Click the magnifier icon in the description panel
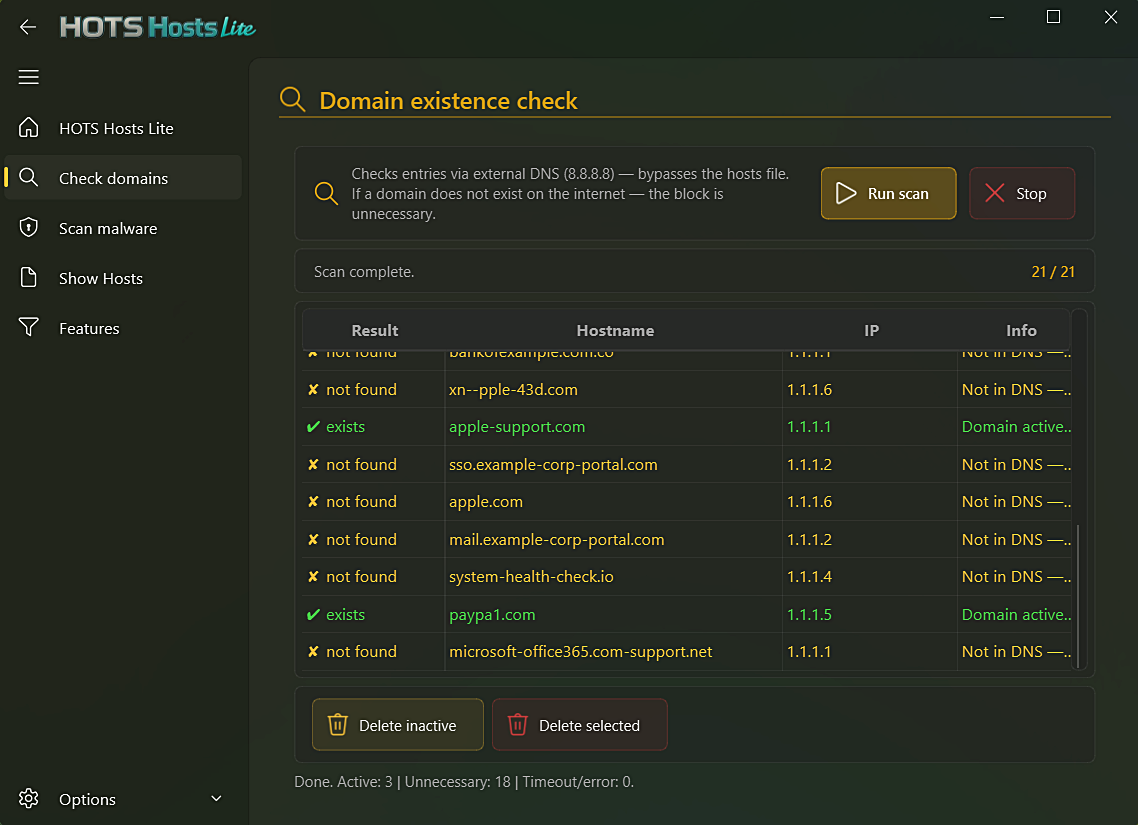 [x=326, y=193]
